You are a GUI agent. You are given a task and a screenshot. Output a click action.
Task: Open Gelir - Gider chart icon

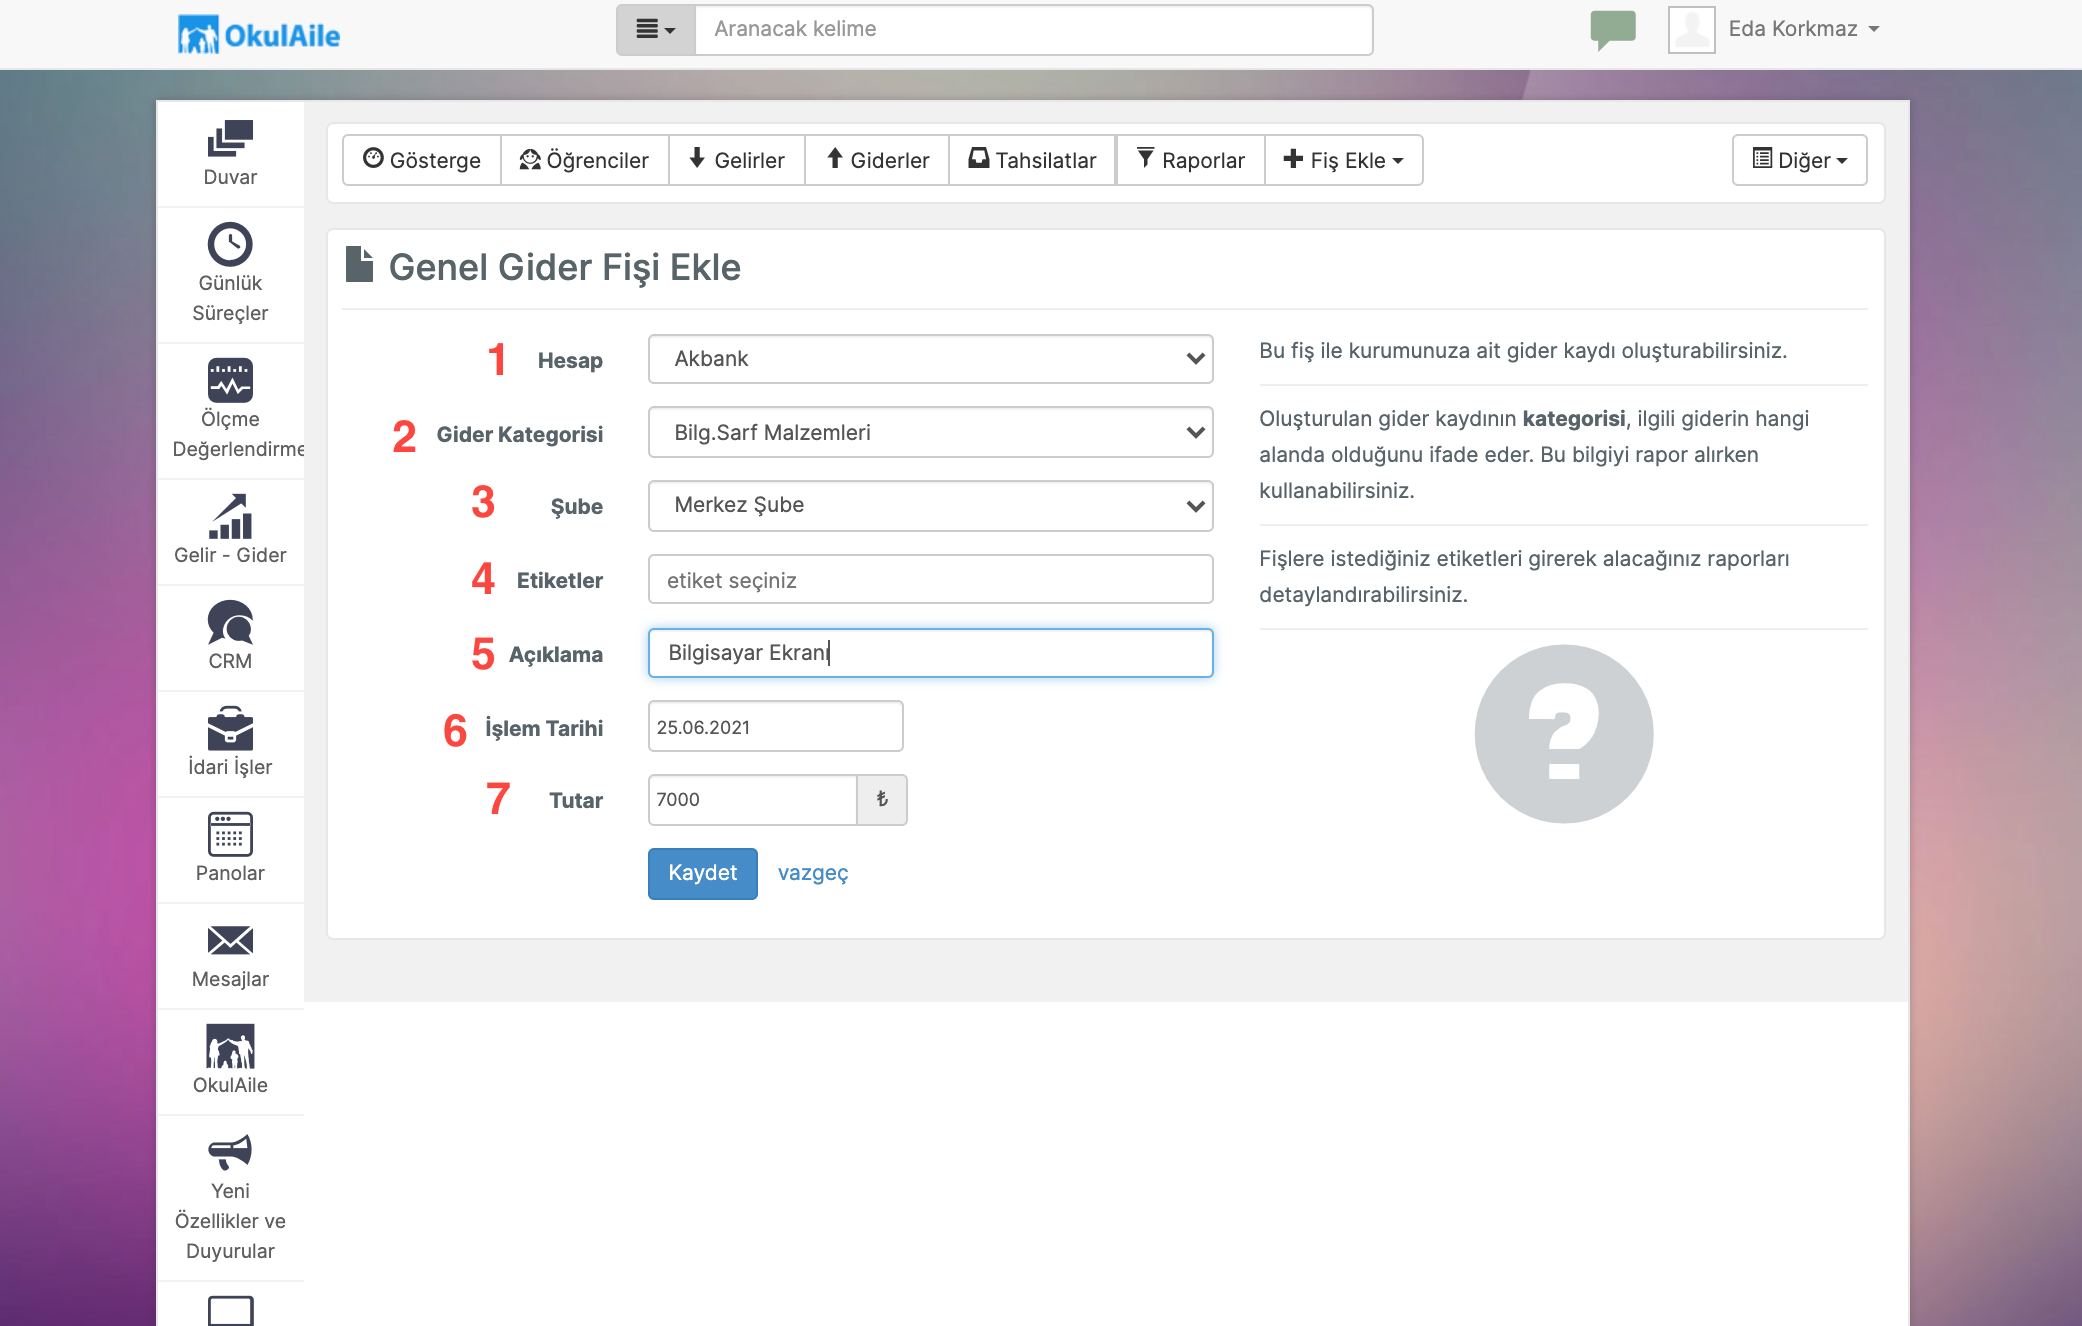(230, 516)
